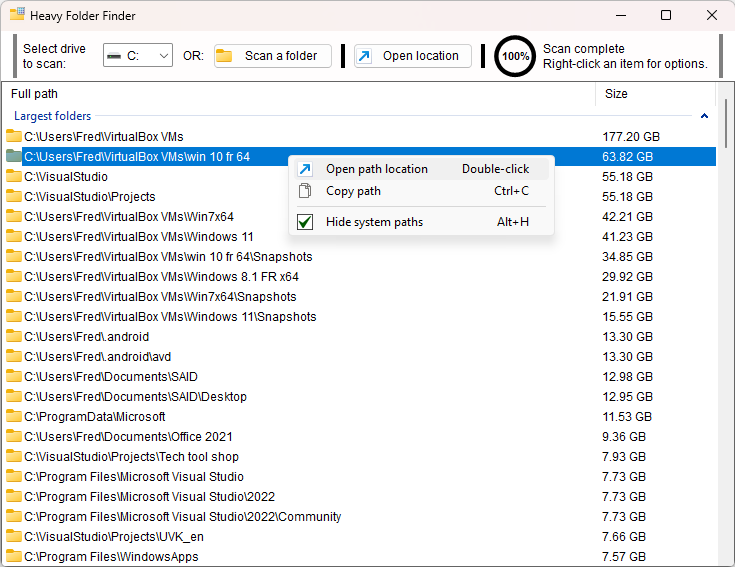Toggle Hide system paths checkbox
735x567 pixels.
tap(305, 222)
